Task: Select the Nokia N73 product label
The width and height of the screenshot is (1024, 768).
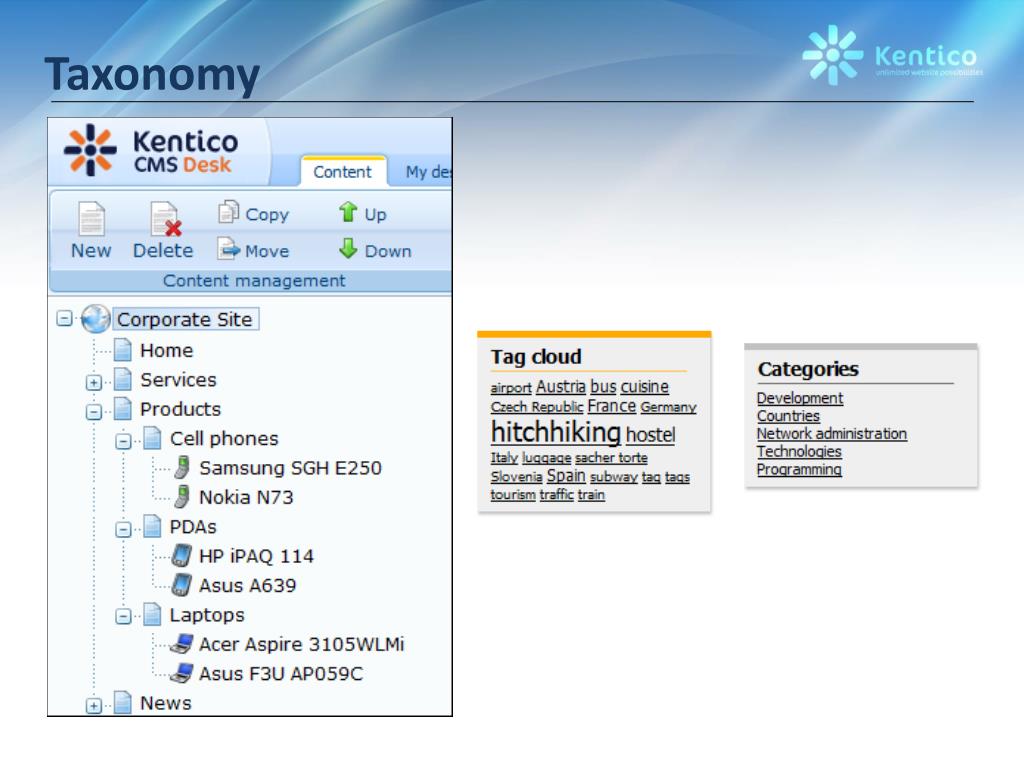Action: [x=246, y=498]
